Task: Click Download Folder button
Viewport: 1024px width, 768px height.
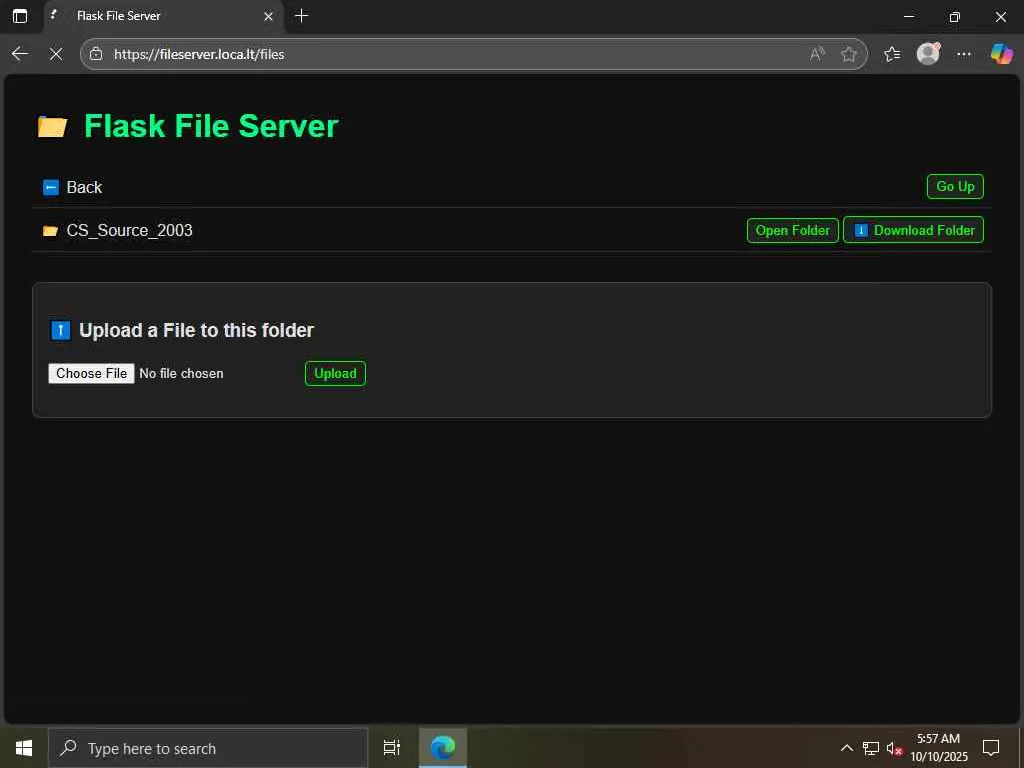Action: pos(913,231)
